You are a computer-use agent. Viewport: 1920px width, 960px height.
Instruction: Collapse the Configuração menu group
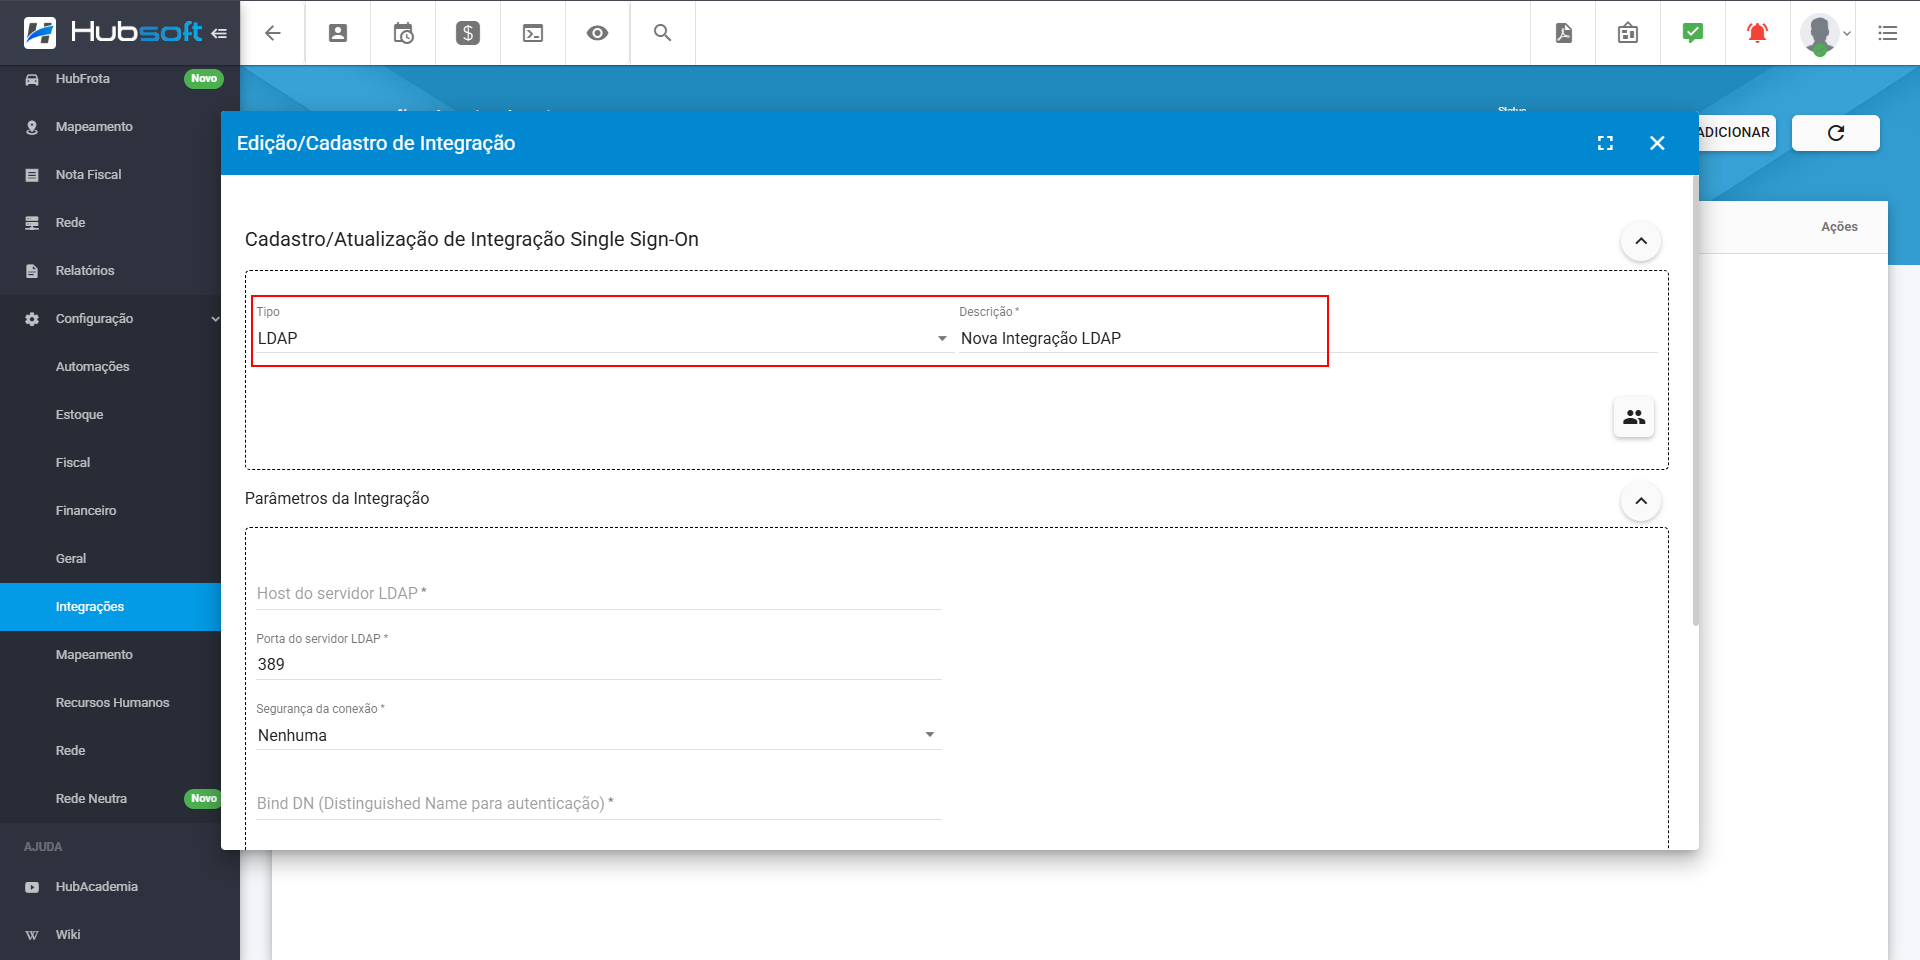[110, 319]
